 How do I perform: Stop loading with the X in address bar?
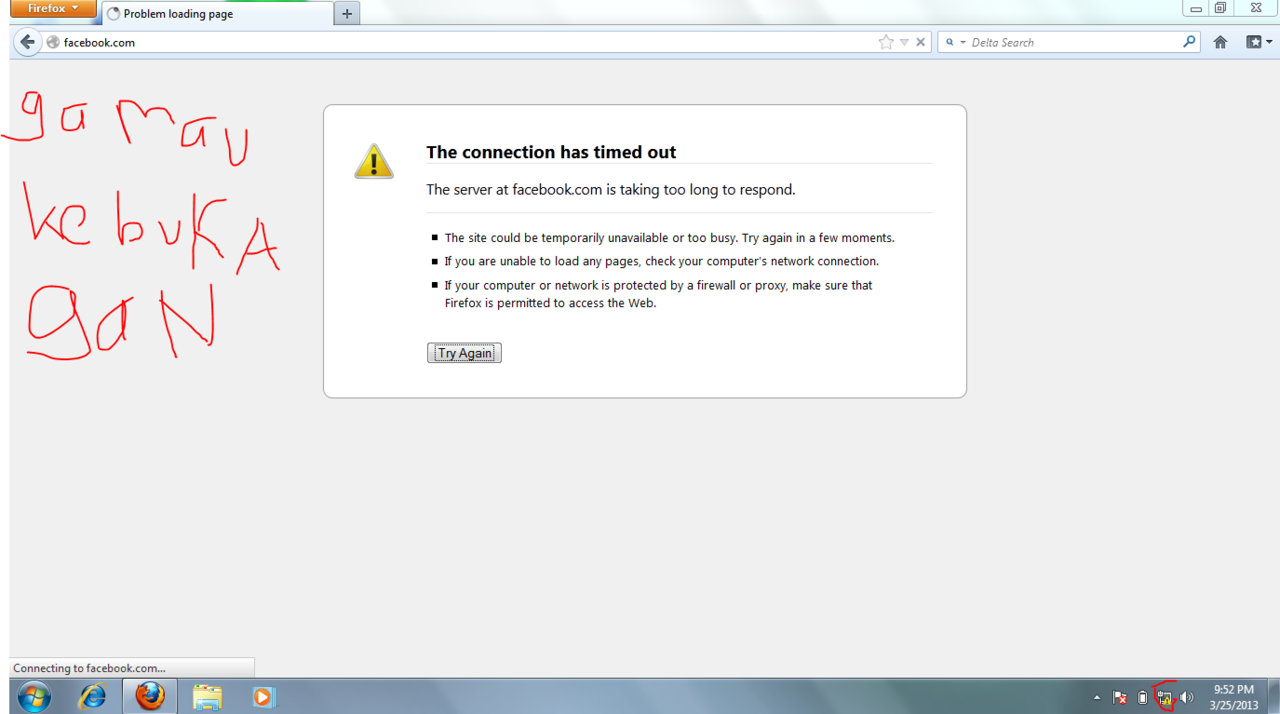click(x=921, y=42)
